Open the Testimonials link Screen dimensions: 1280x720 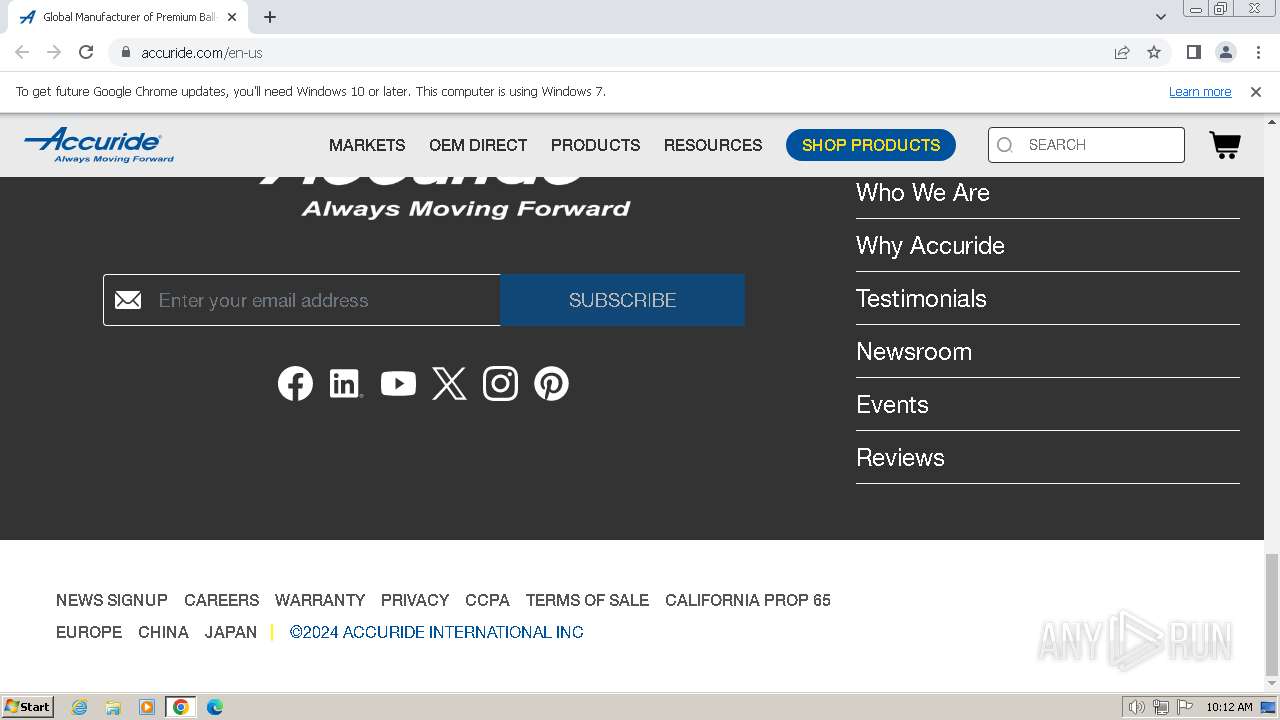coord(921,298)
